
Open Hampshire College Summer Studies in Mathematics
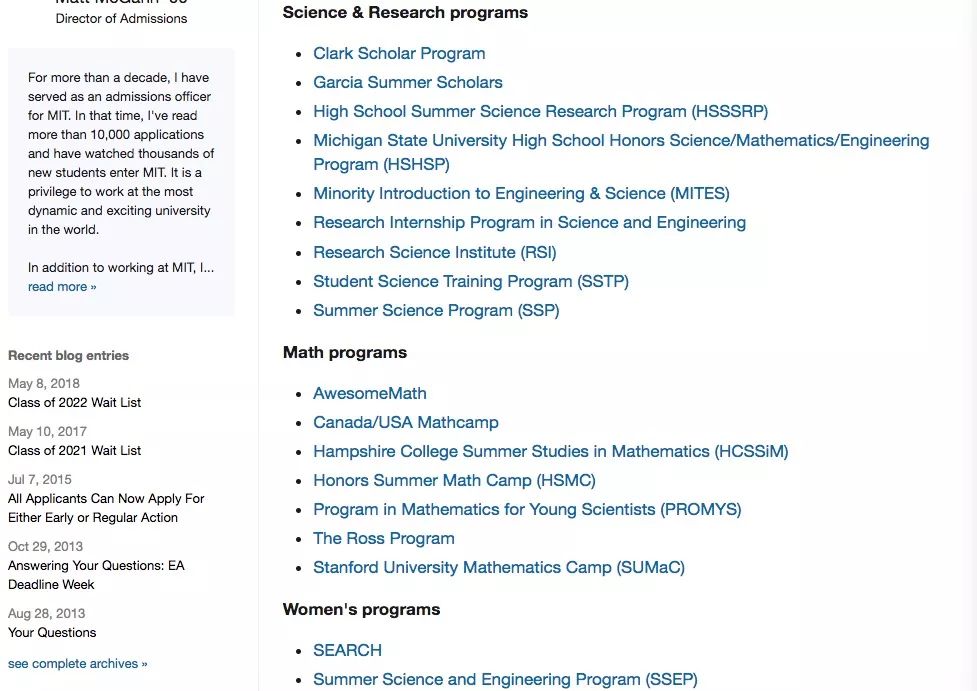pyautogui.click(x=550, y=451)
